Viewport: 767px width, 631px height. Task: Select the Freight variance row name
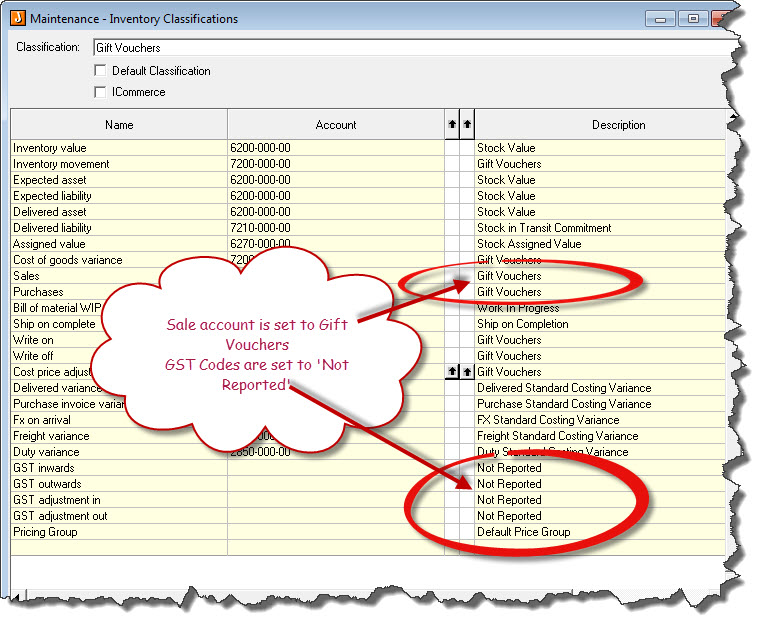(51, 436)
